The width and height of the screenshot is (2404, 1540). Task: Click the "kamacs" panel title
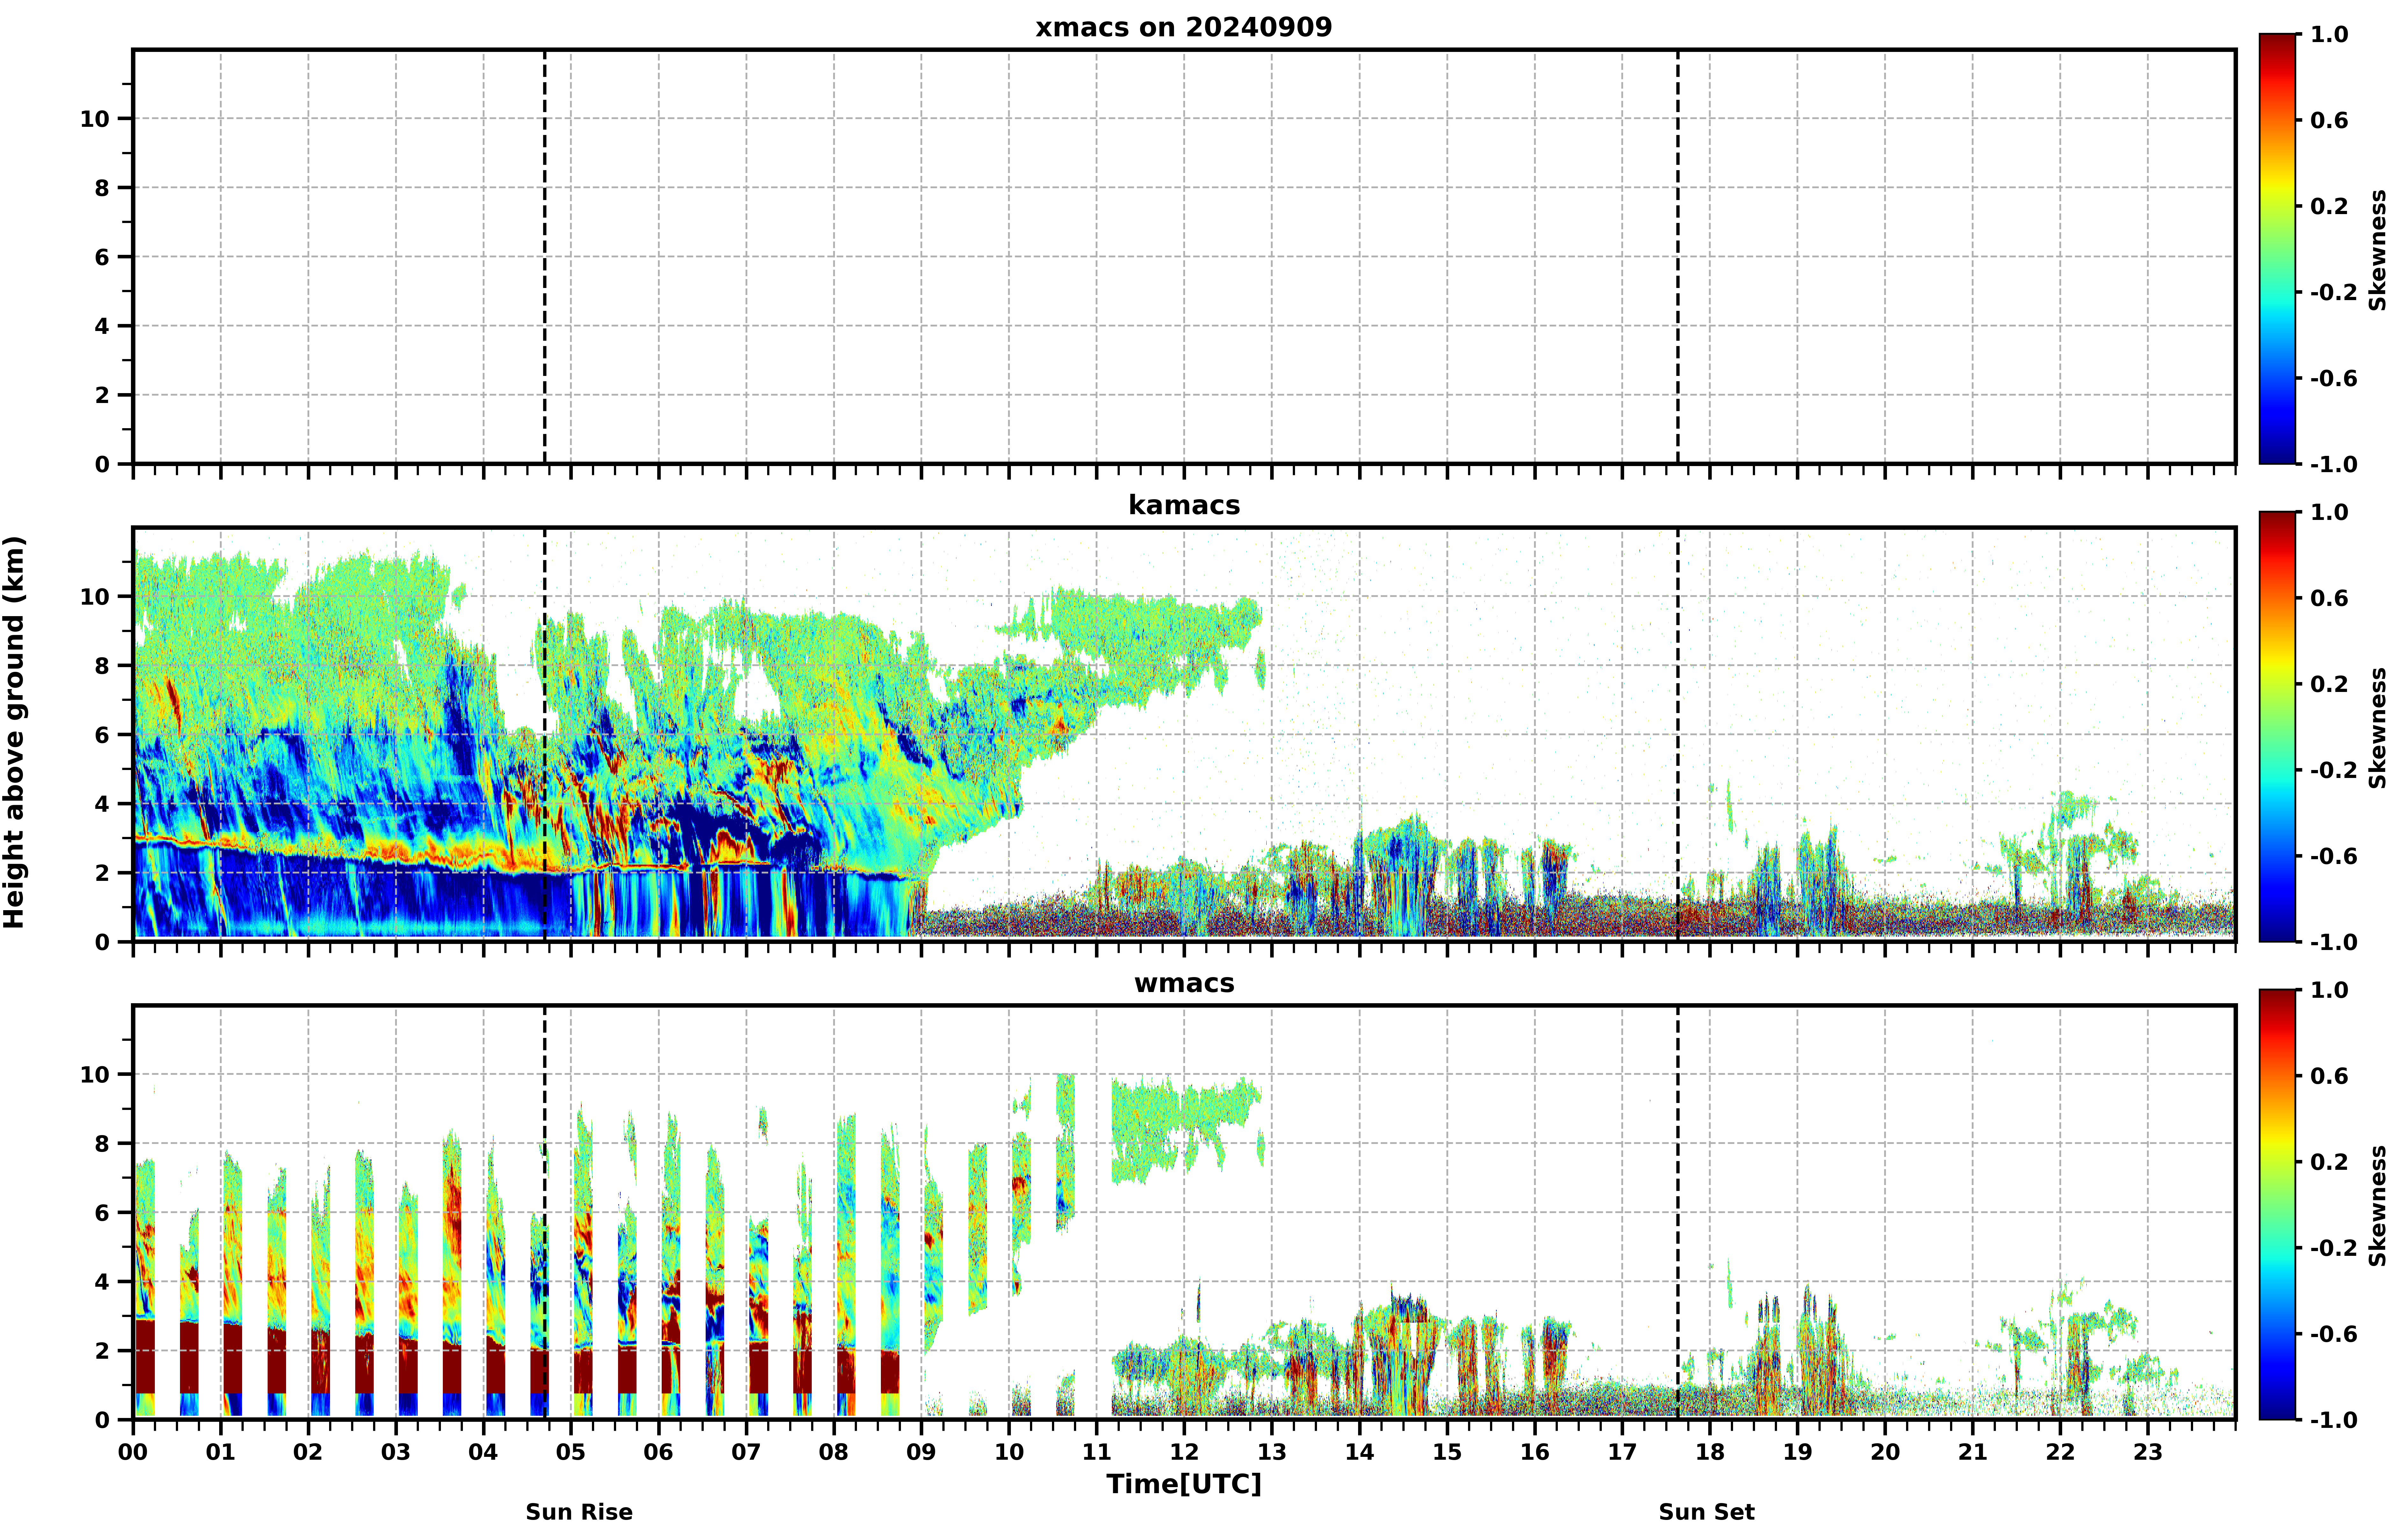point(1184,505)
